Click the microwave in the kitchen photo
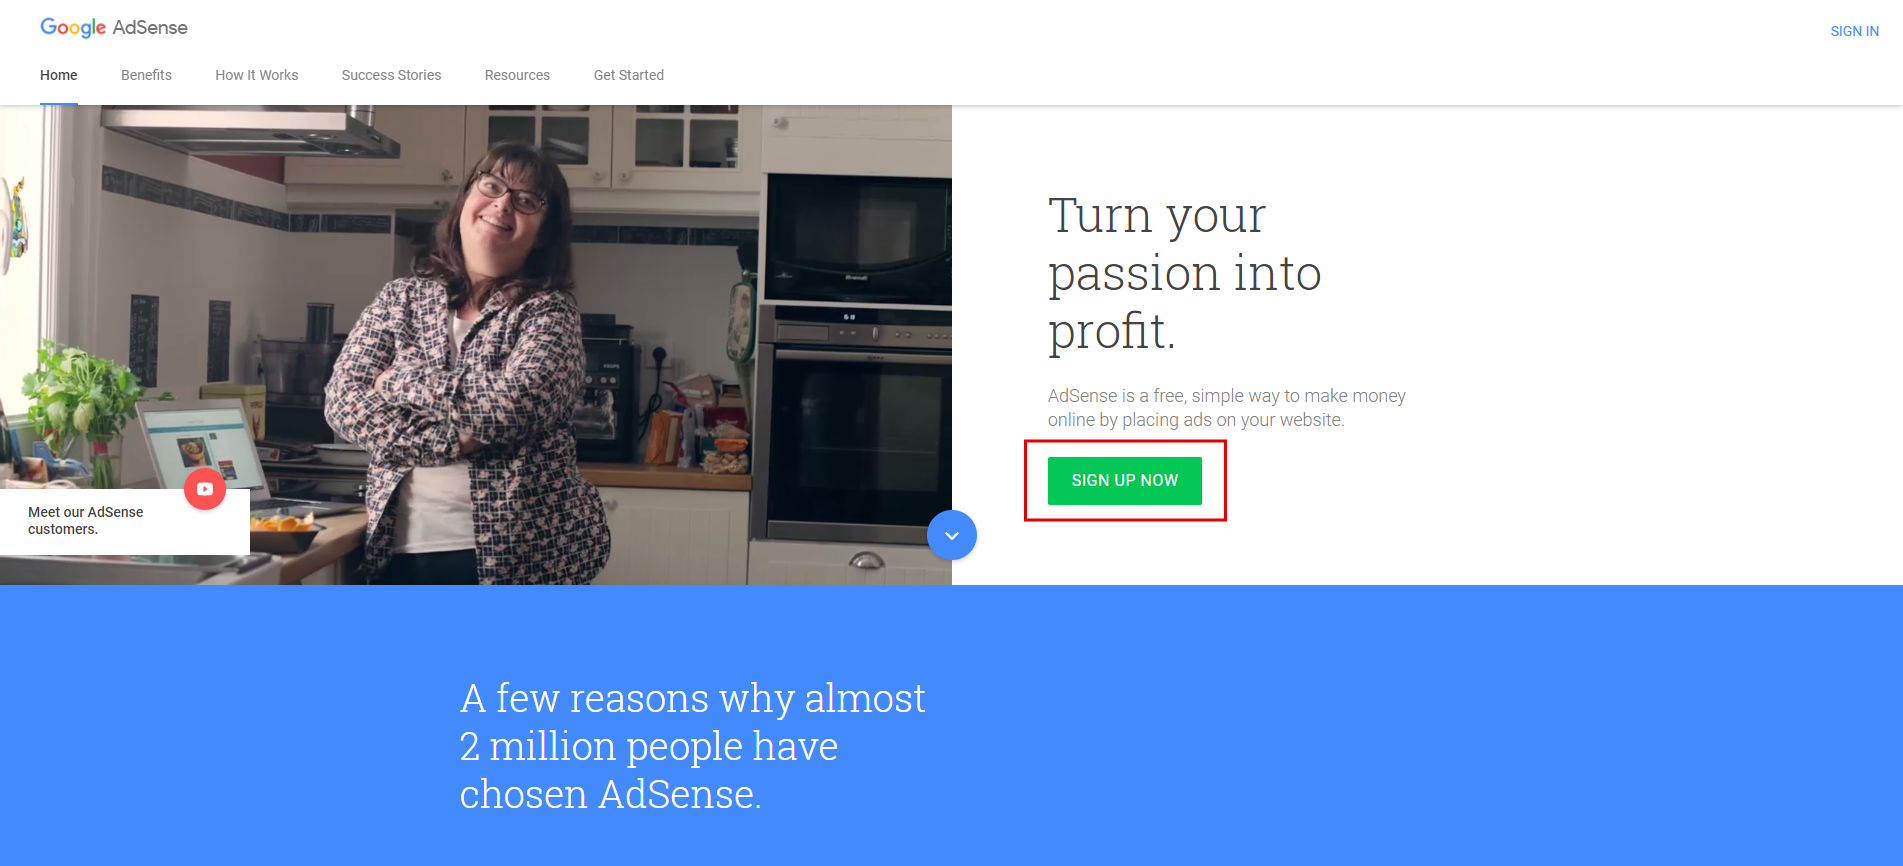This screenshot has height=866, width=1903. click(856, 238)
